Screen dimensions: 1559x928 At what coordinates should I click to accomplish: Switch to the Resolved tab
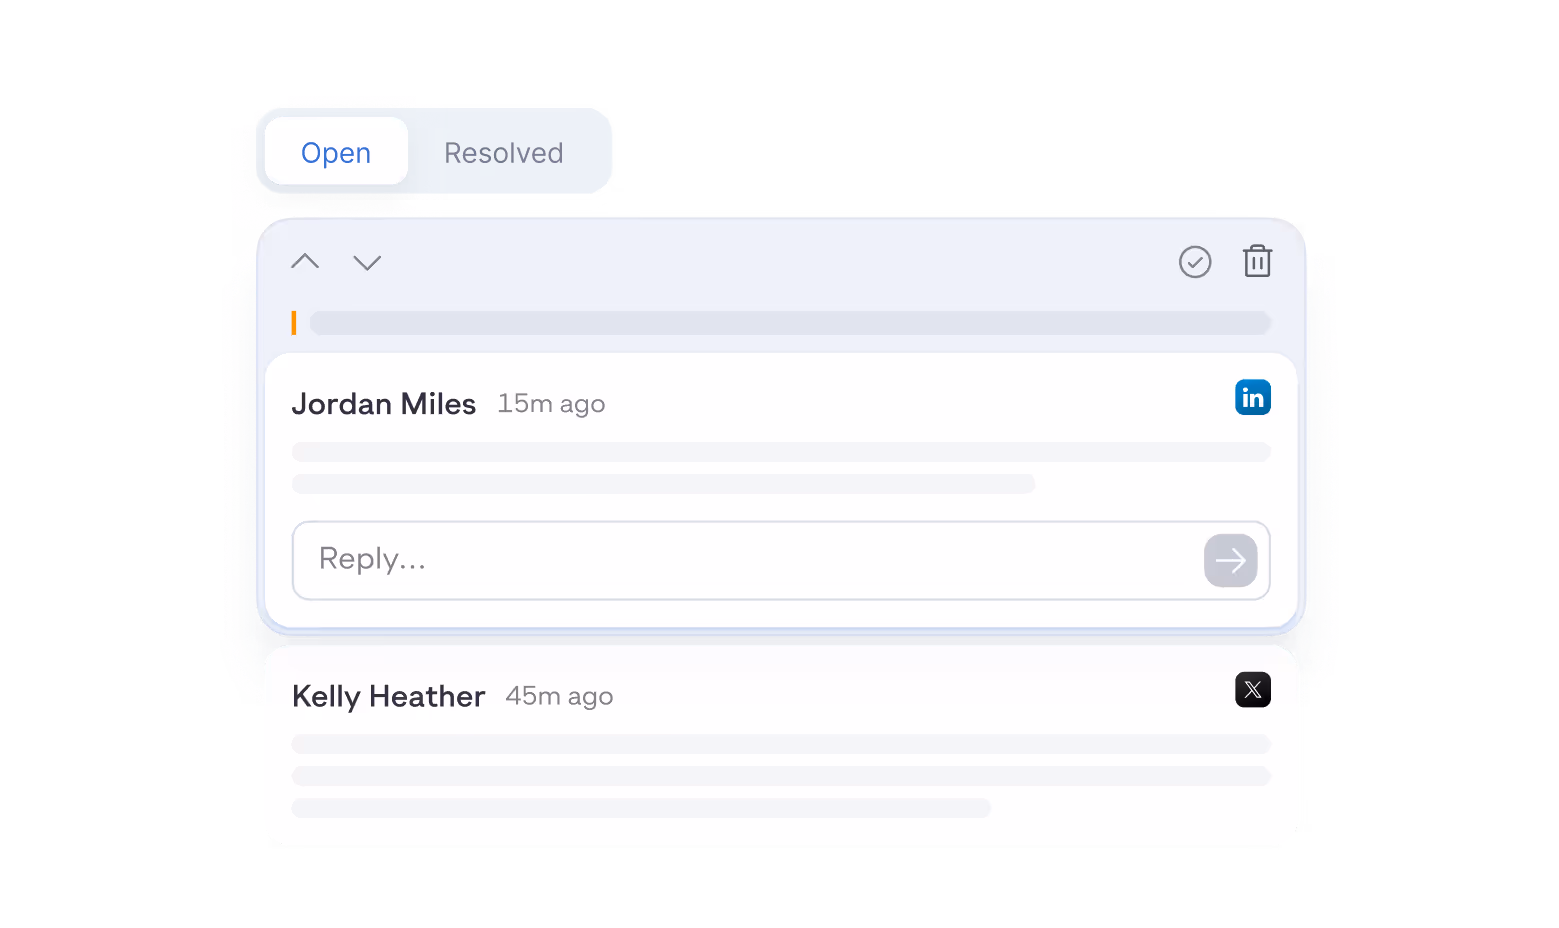pos(504,152)
